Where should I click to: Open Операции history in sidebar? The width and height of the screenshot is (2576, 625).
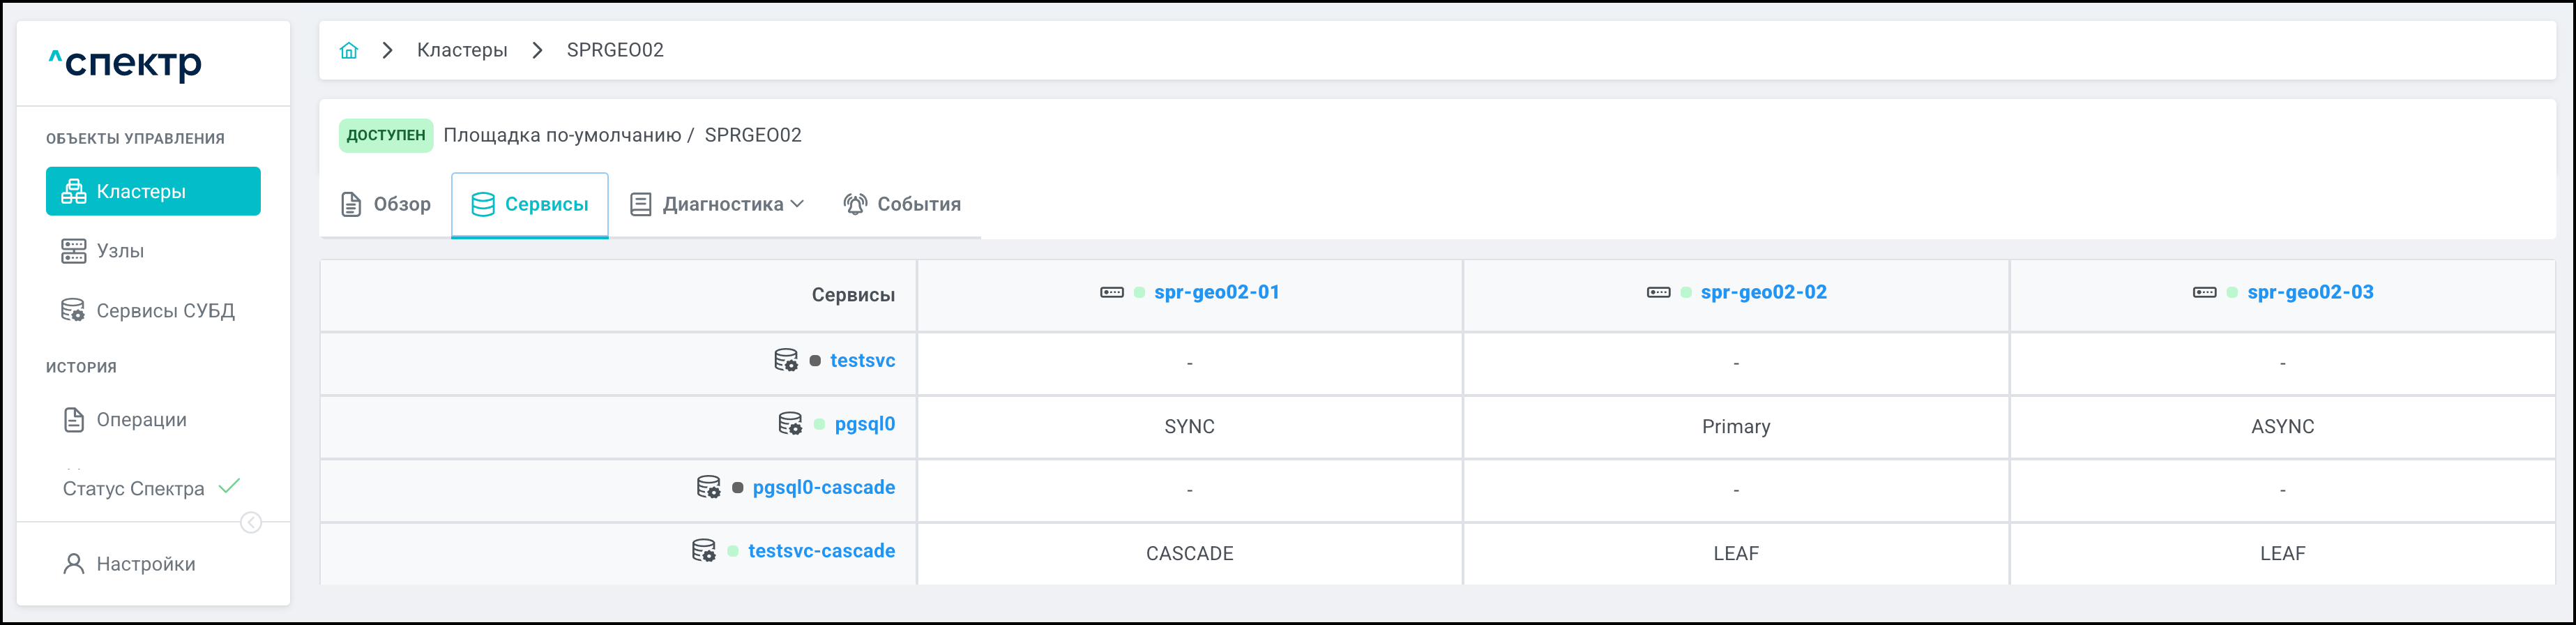tap(141, 420)
